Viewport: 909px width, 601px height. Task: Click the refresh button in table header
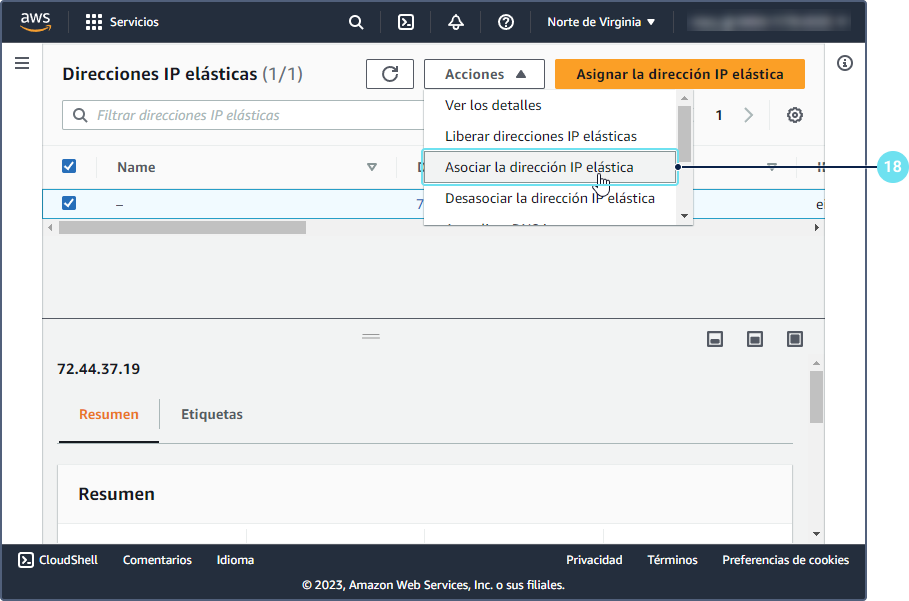[x=390, y=74]
